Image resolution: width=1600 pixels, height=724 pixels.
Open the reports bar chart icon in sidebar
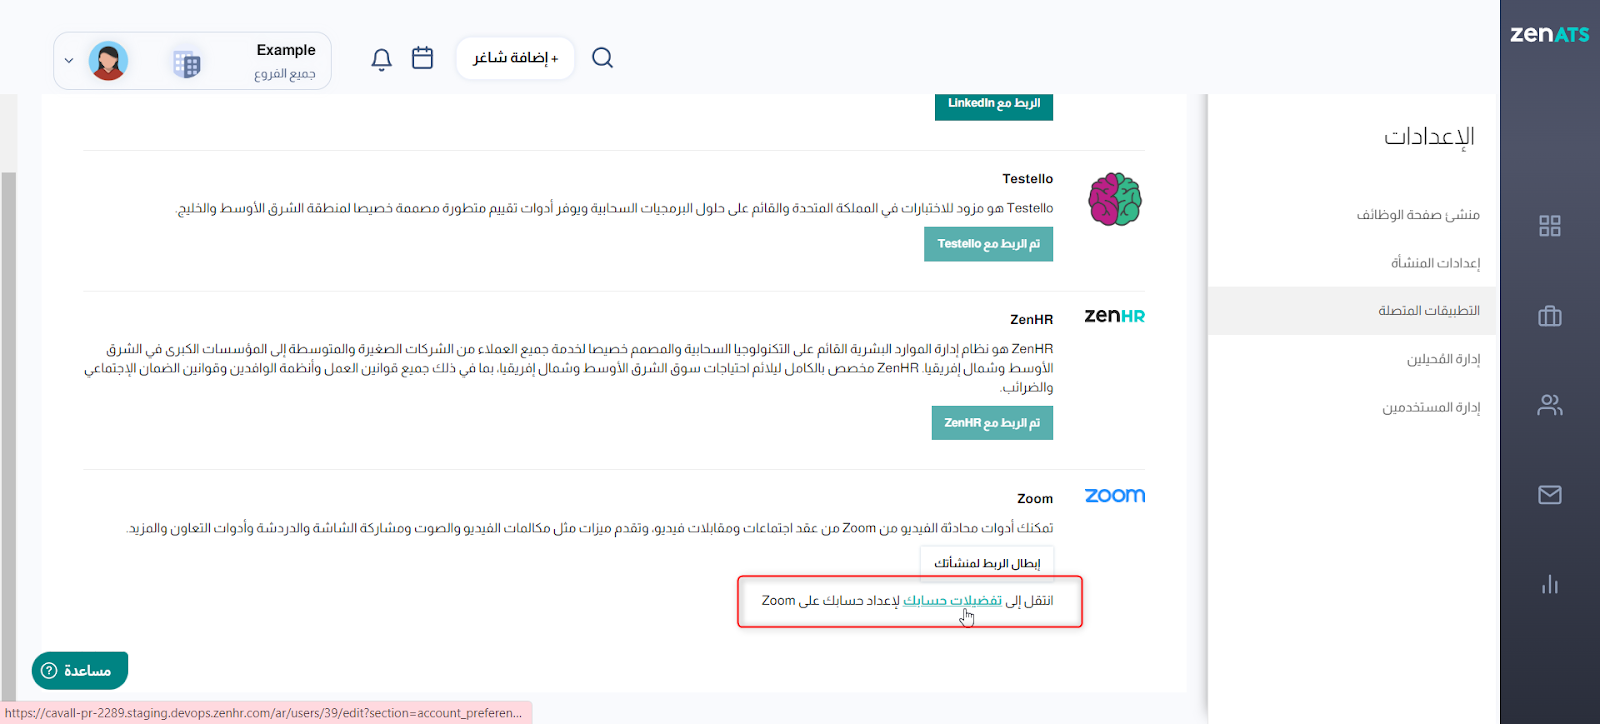click(x=1550, y=584)
